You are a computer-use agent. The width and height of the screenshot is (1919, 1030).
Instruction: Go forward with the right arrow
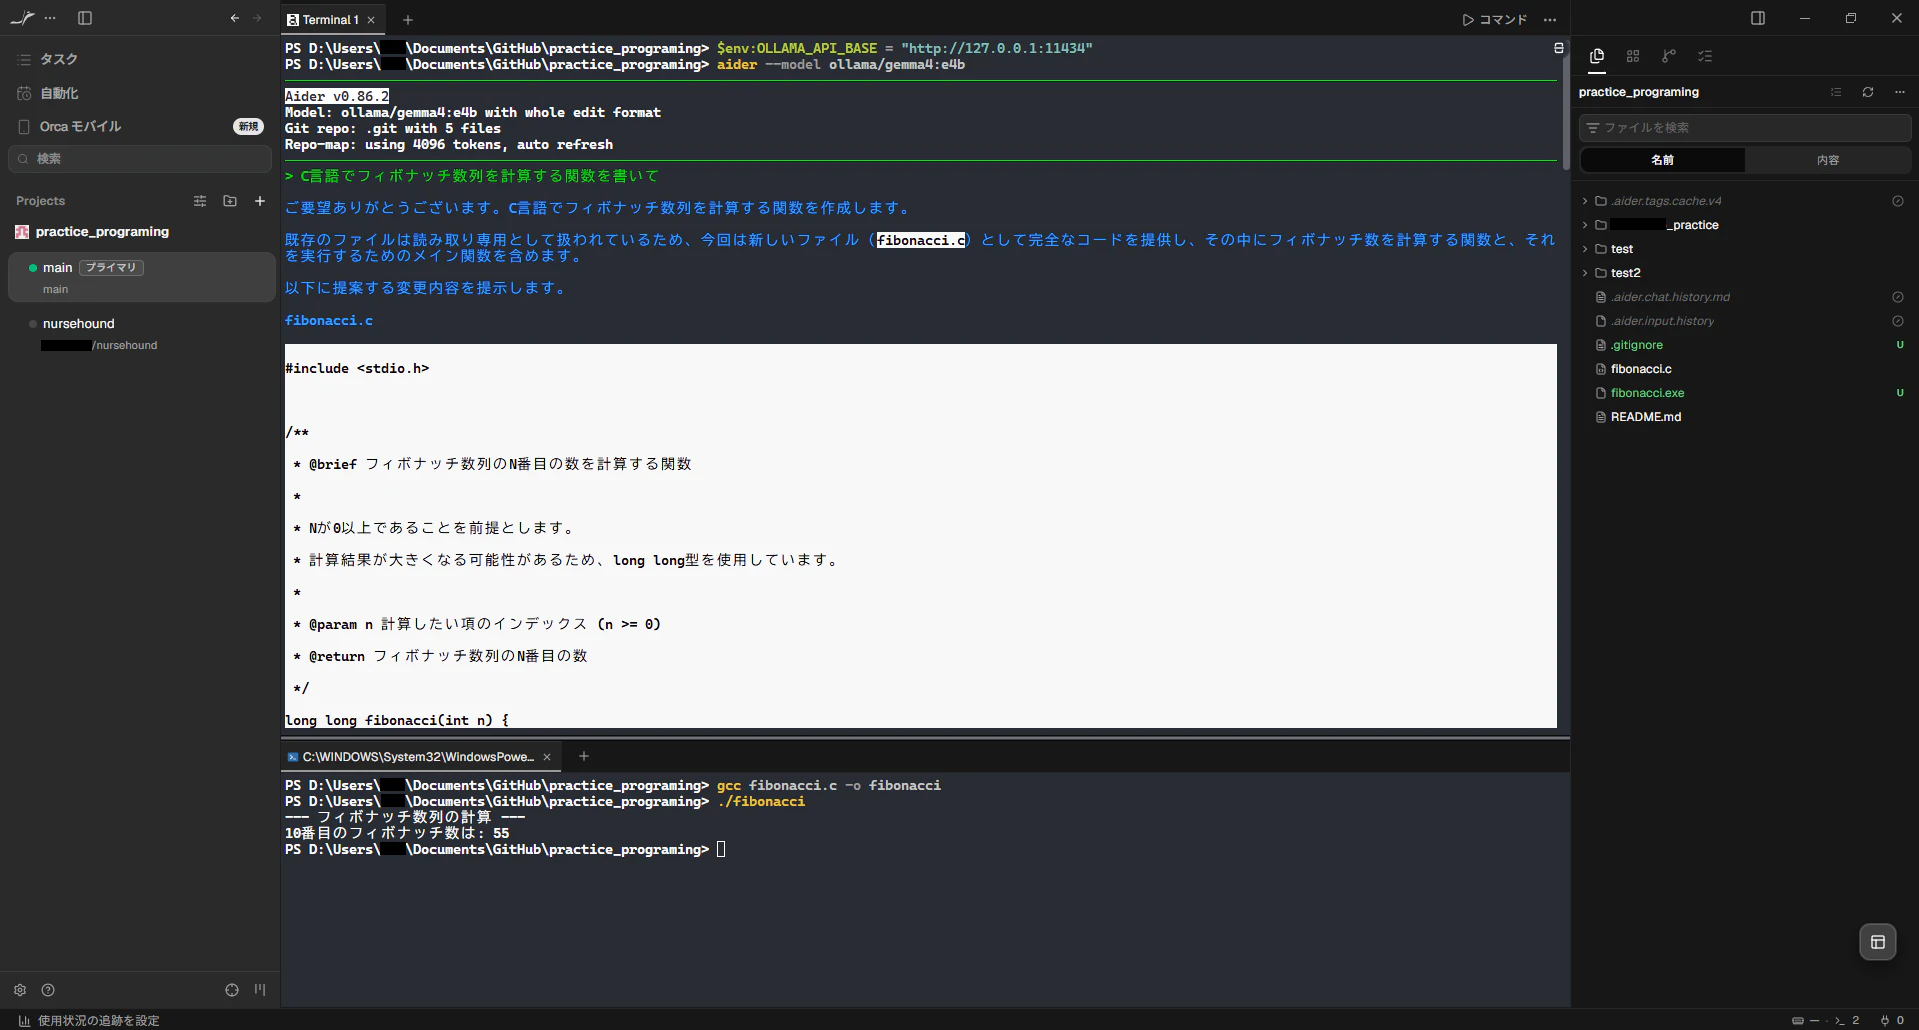(x=257, y=18)
